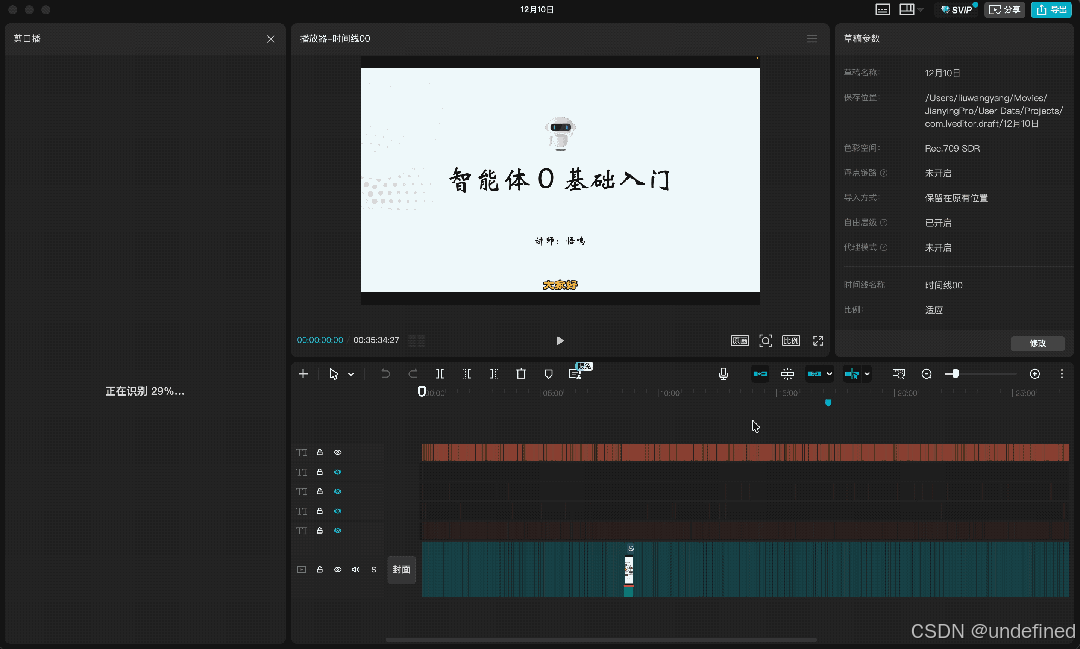Click the zoom out timeline icon

(x=926, y=373)
